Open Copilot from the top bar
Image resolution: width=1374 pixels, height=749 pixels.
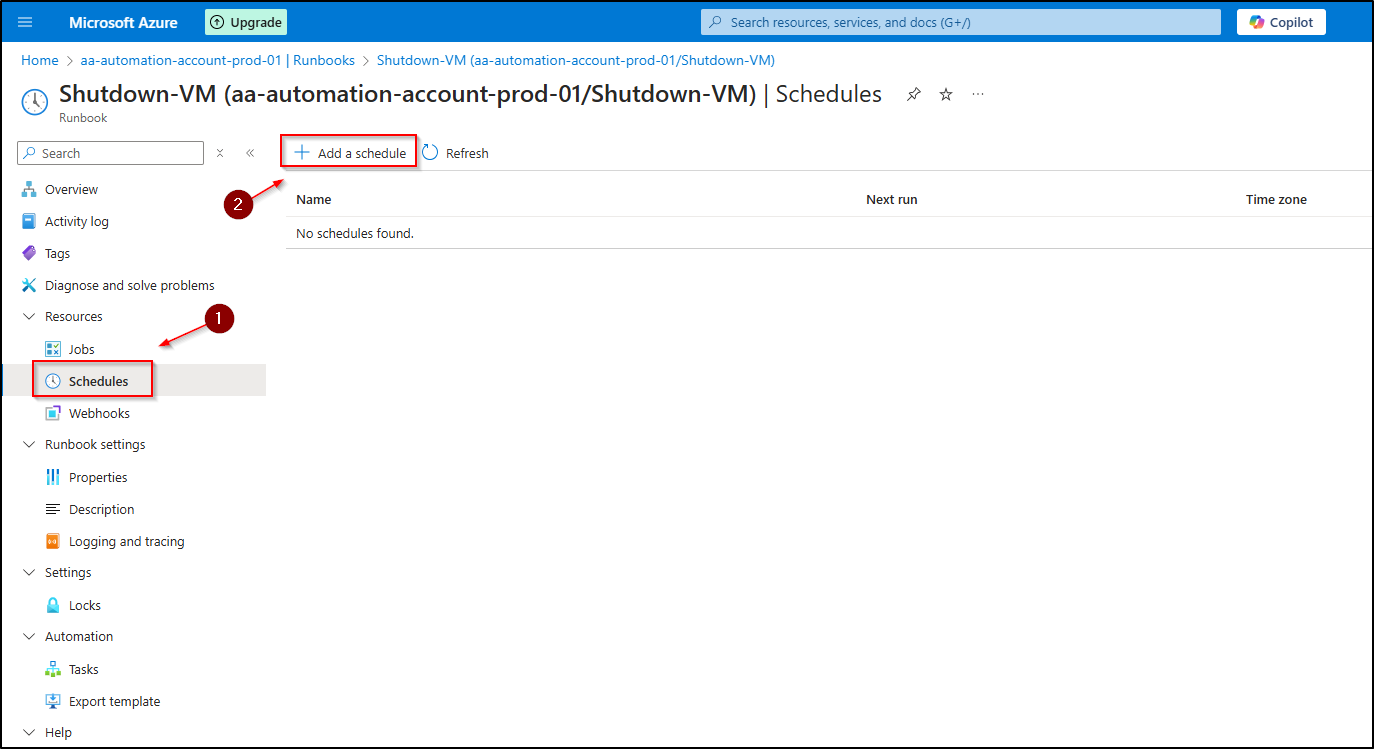(1281, 22)
